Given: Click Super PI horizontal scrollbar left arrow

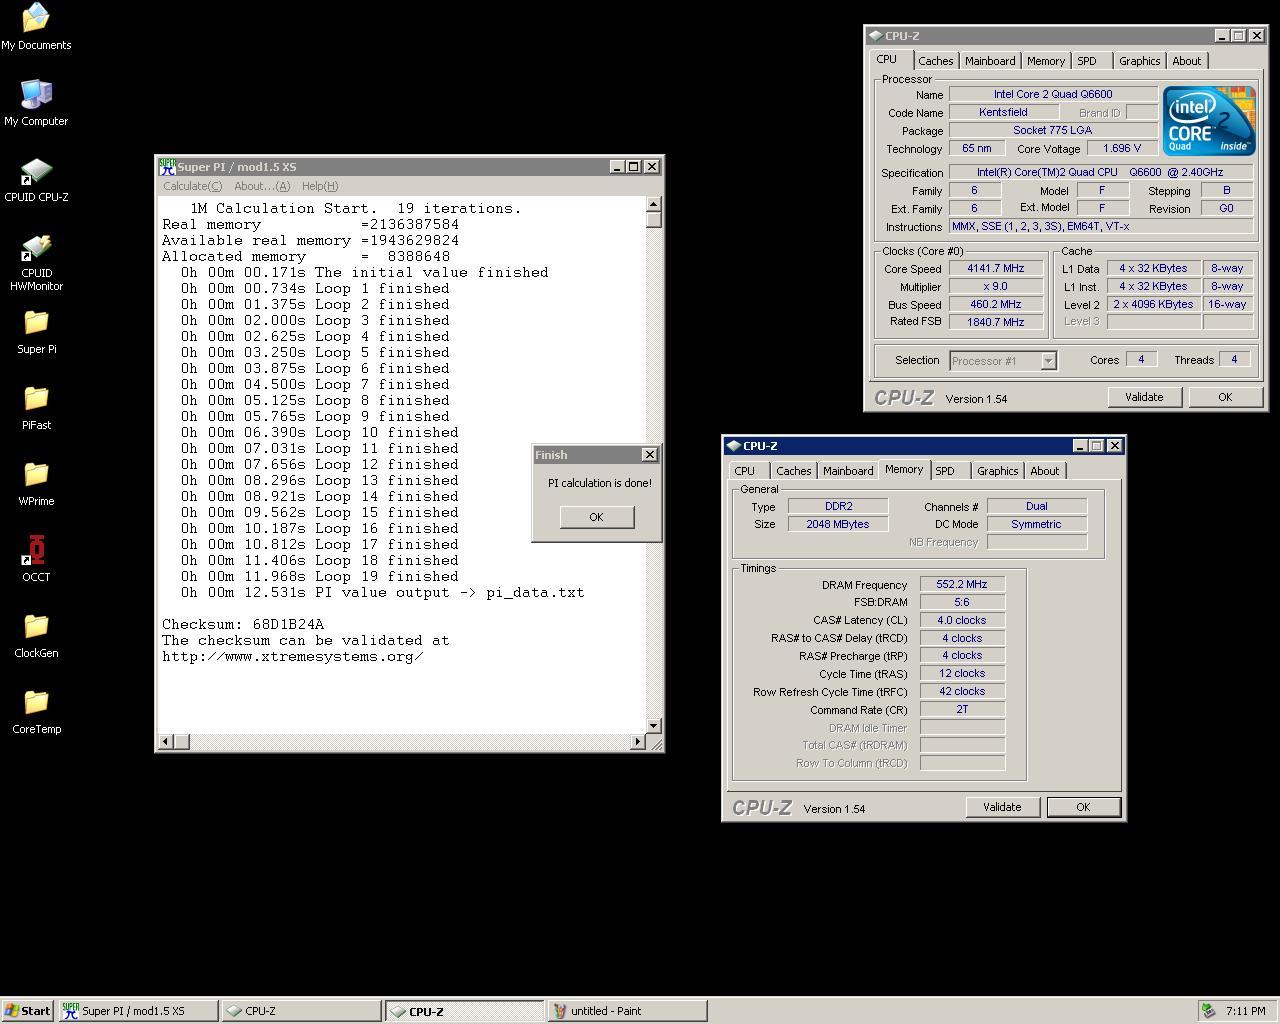Looking at the screenshot, I should click(166, 742).
